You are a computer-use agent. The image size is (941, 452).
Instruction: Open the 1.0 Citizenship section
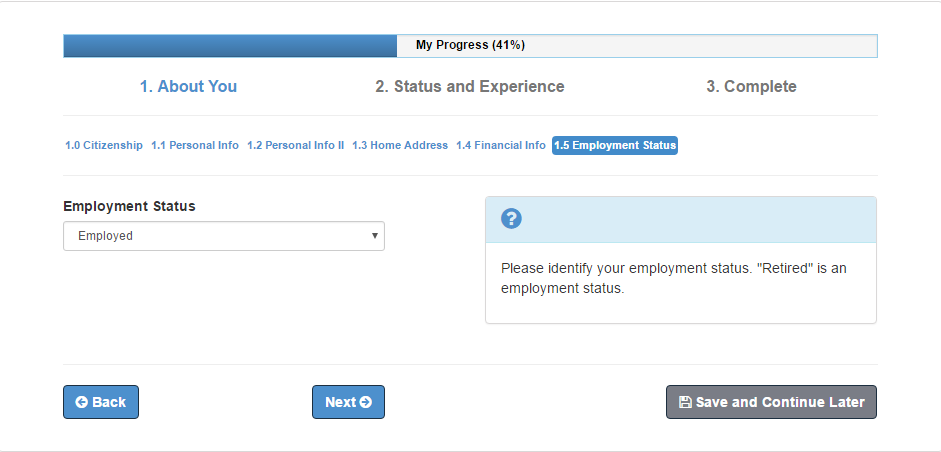point(104,145)
